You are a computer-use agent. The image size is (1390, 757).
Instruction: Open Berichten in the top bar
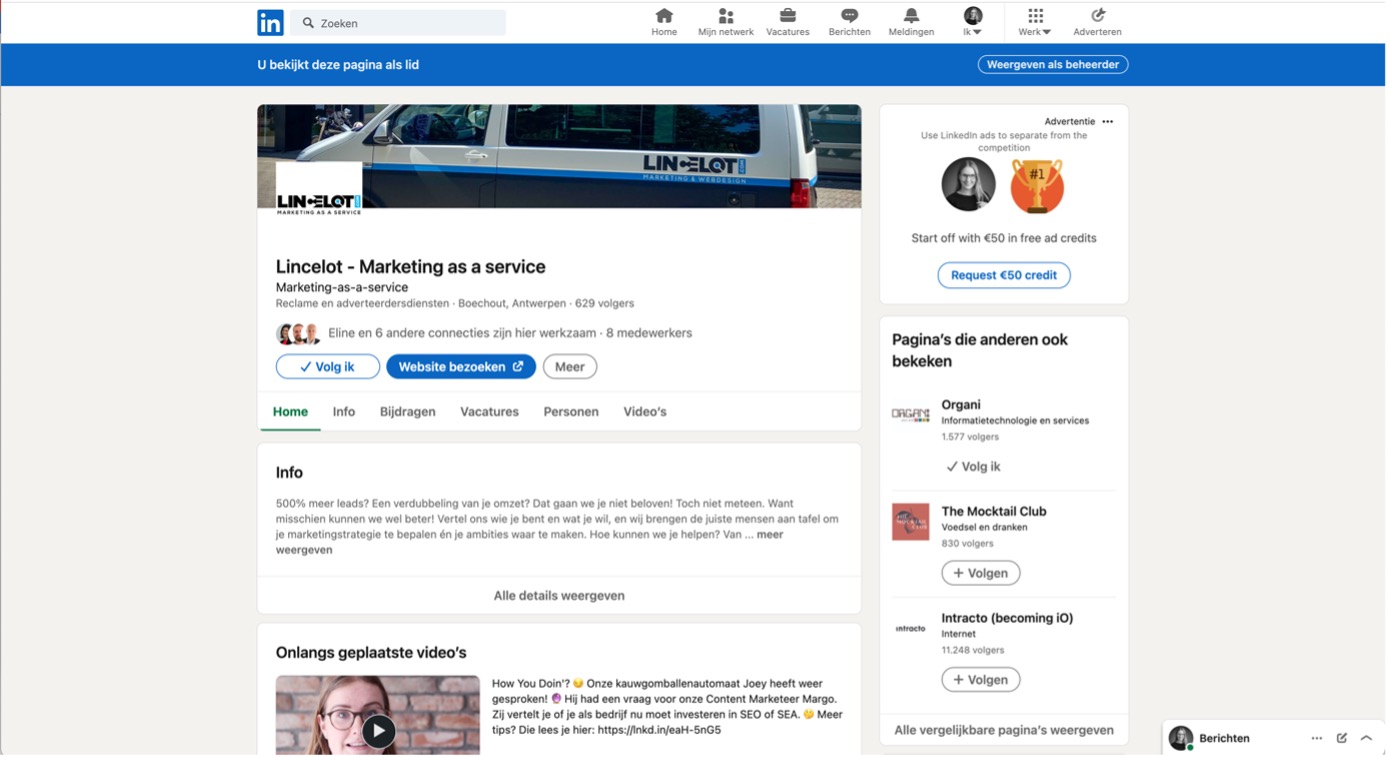849,22
